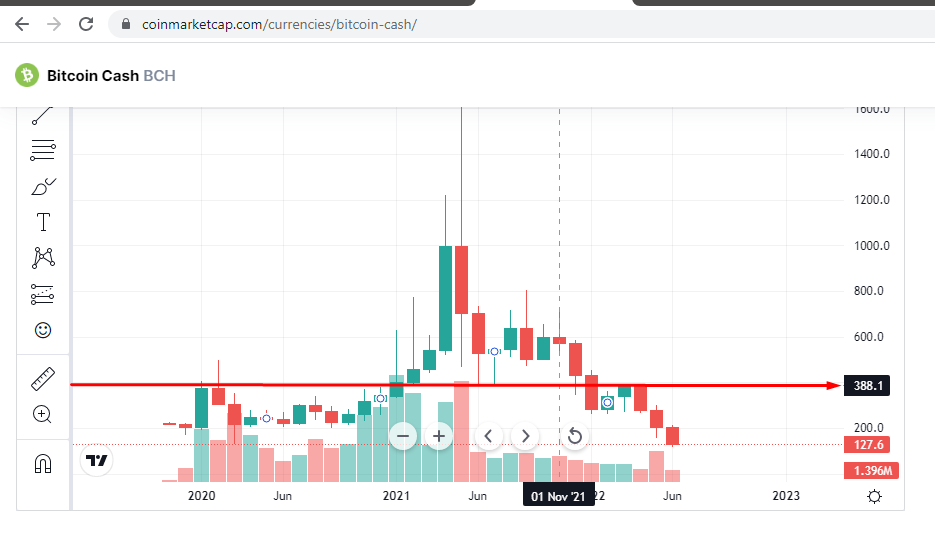Zoom out chart with minus button

(403, 436)
